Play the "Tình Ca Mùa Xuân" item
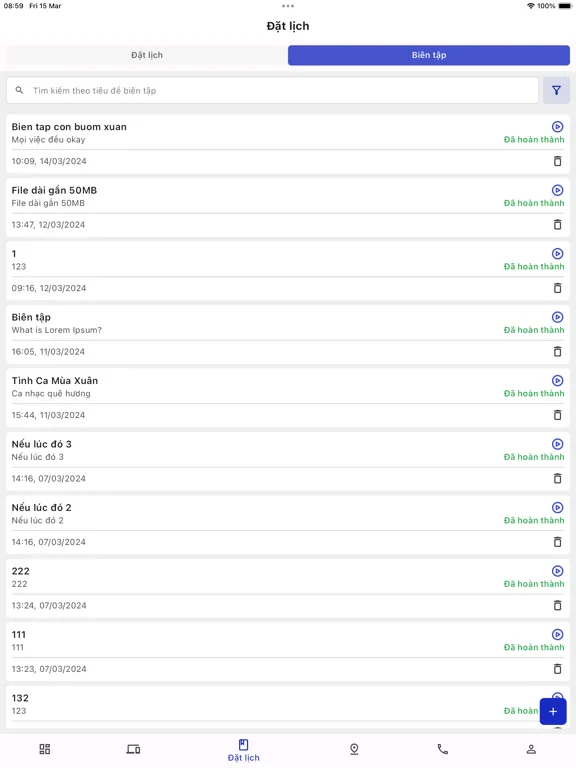Screen dimensions: 576x768 tap(557, 381)
